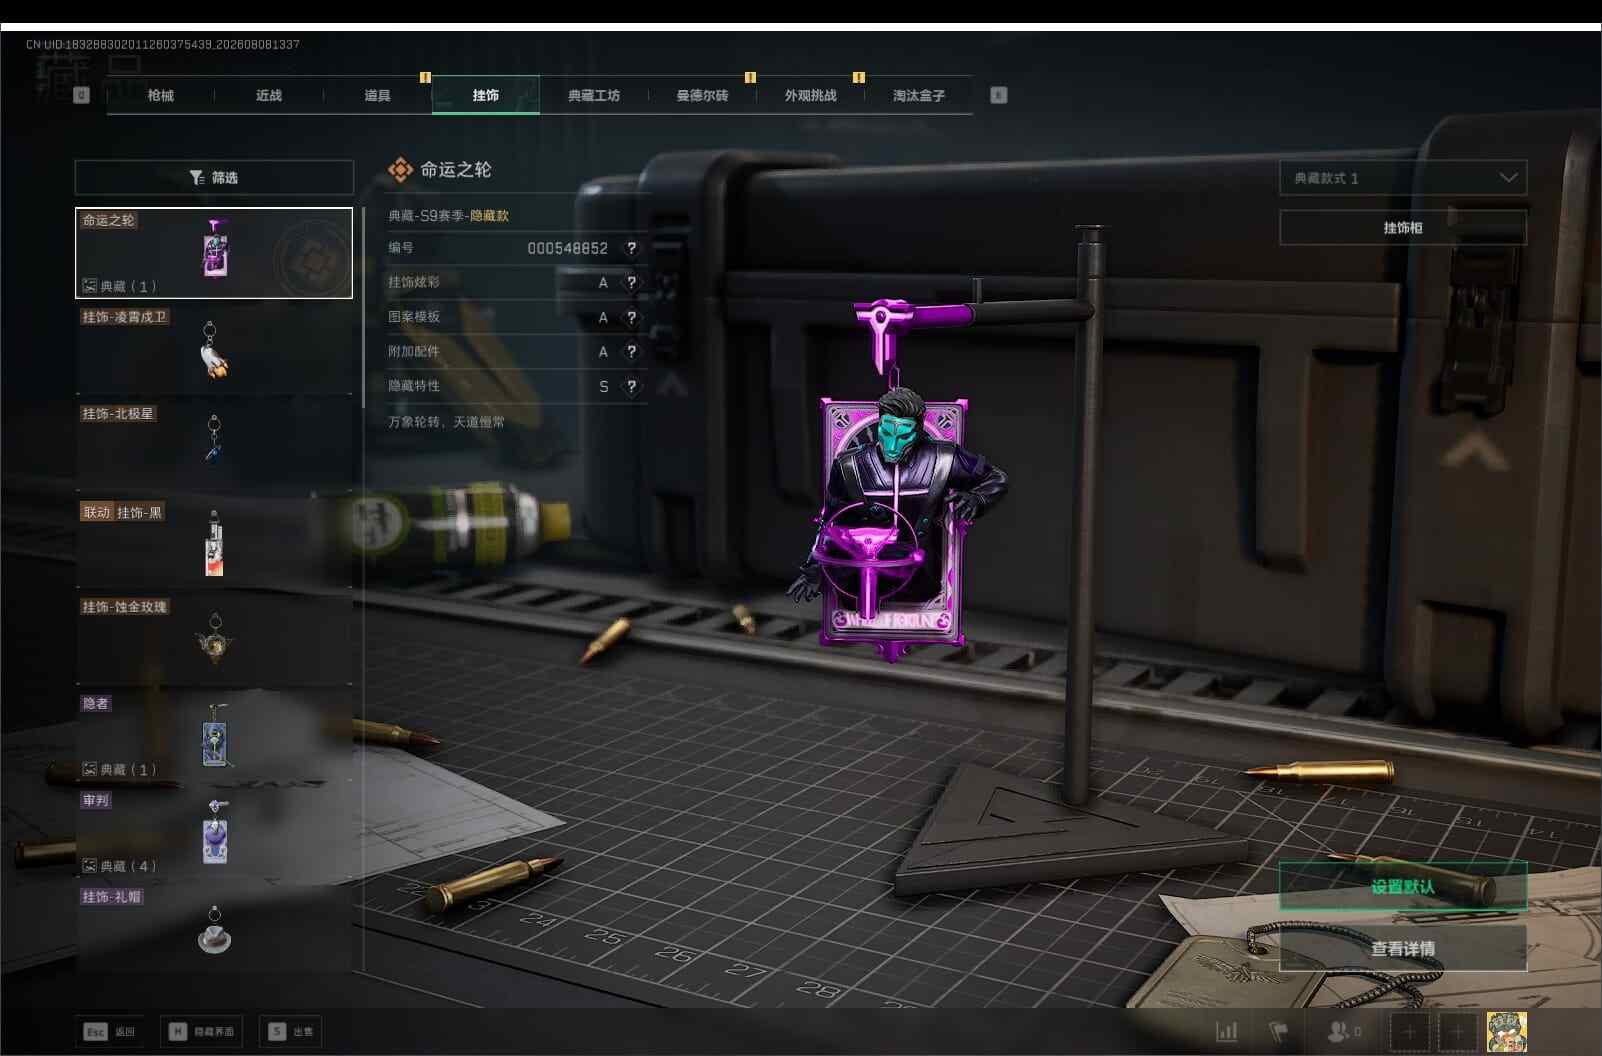Image resolution: width=1602 pixels, height=1056 pixels.
Task: Select the 挂饰-北极星 charm card
Action: [214, 447]
